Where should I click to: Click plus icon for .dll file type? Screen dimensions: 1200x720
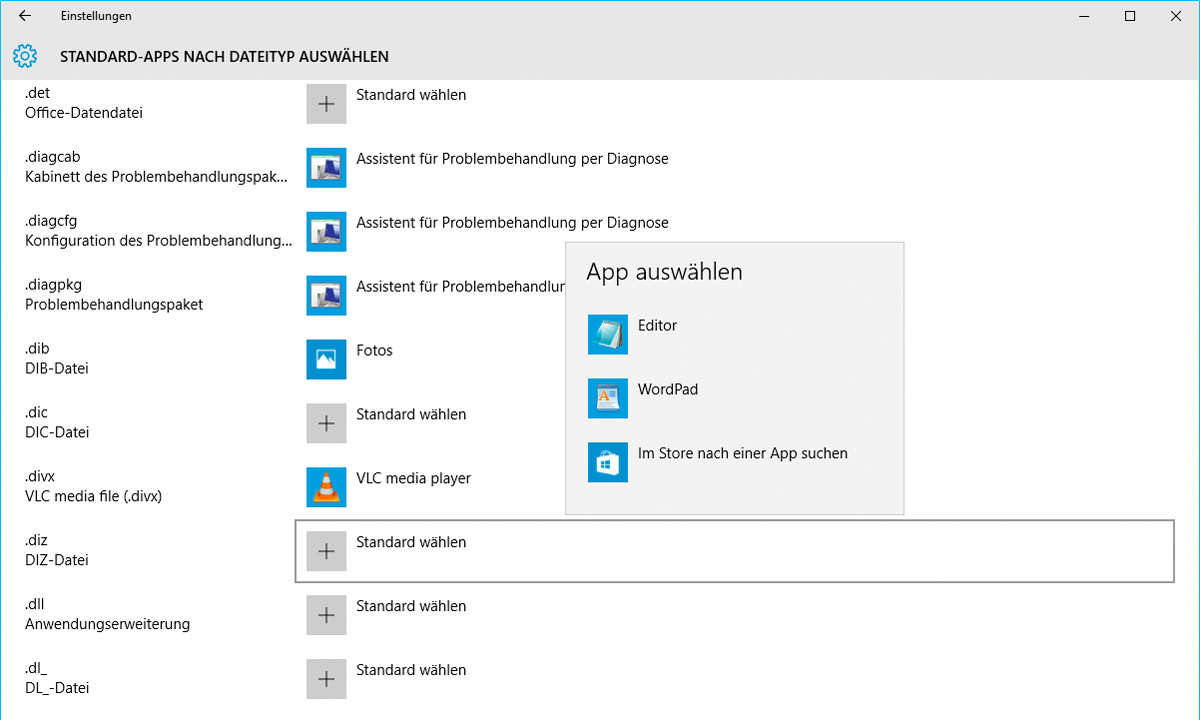[326, 615]
